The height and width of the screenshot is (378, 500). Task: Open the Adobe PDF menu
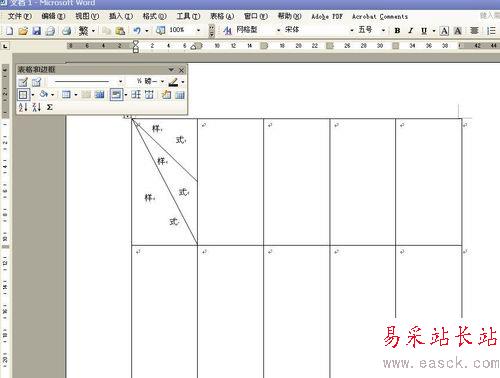tap(327, 16)
